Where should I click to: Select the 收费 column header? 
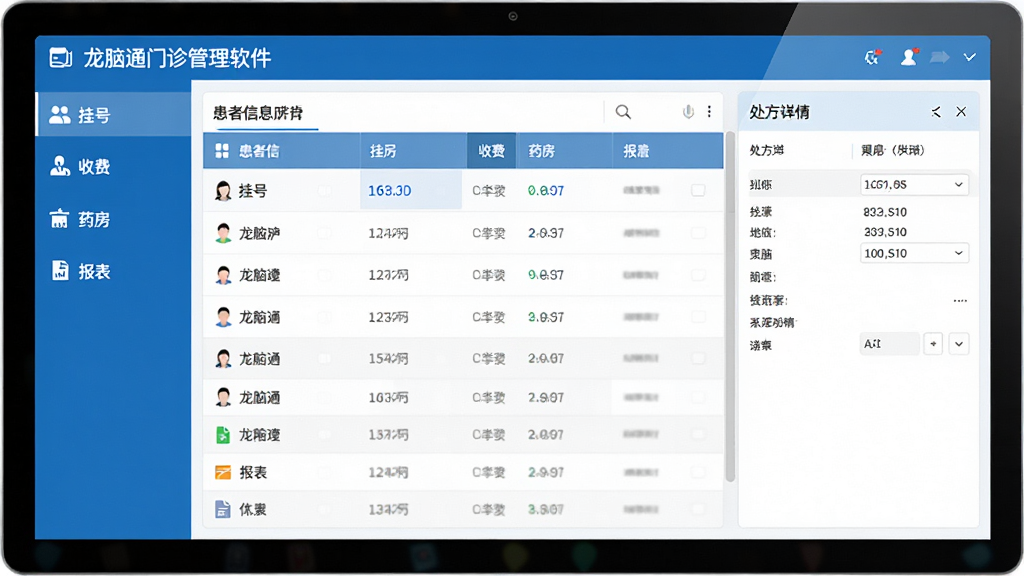tap(491, 151)
